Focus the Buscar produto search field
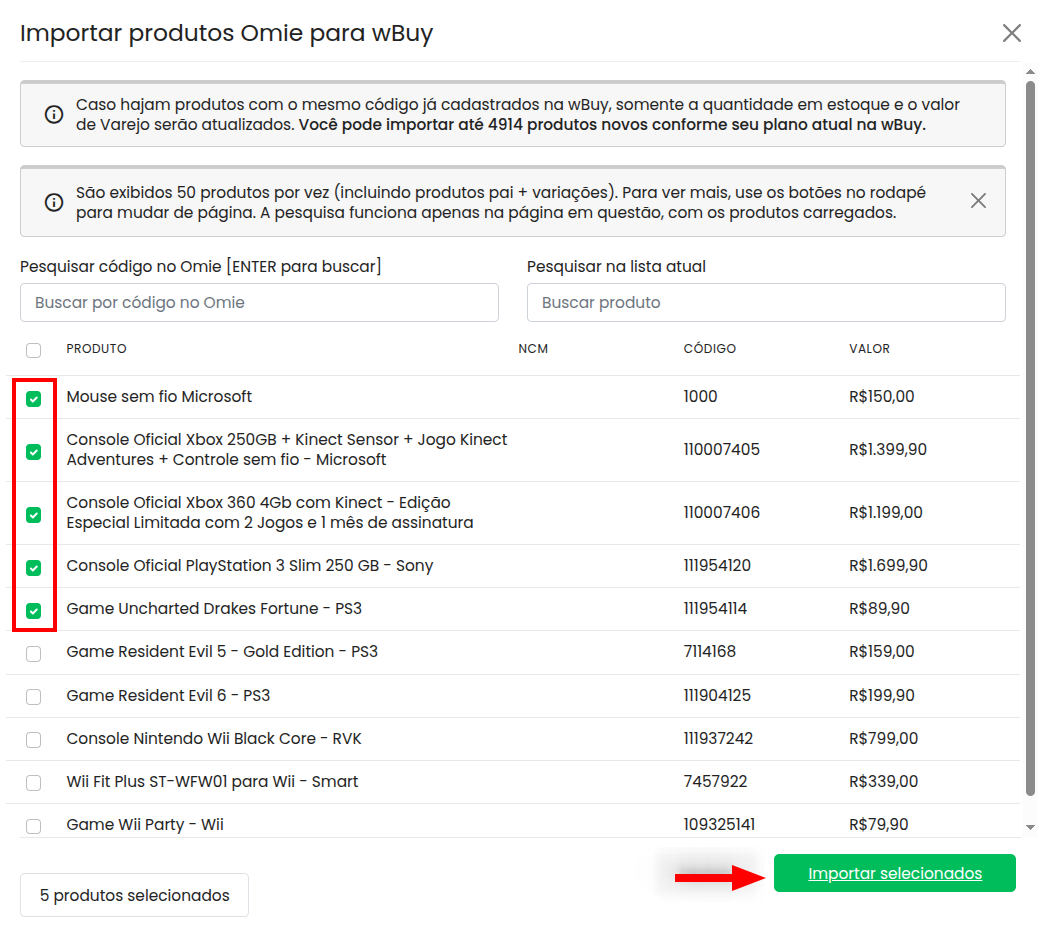The image size is (1044, 925). click(x=765, y=302)
